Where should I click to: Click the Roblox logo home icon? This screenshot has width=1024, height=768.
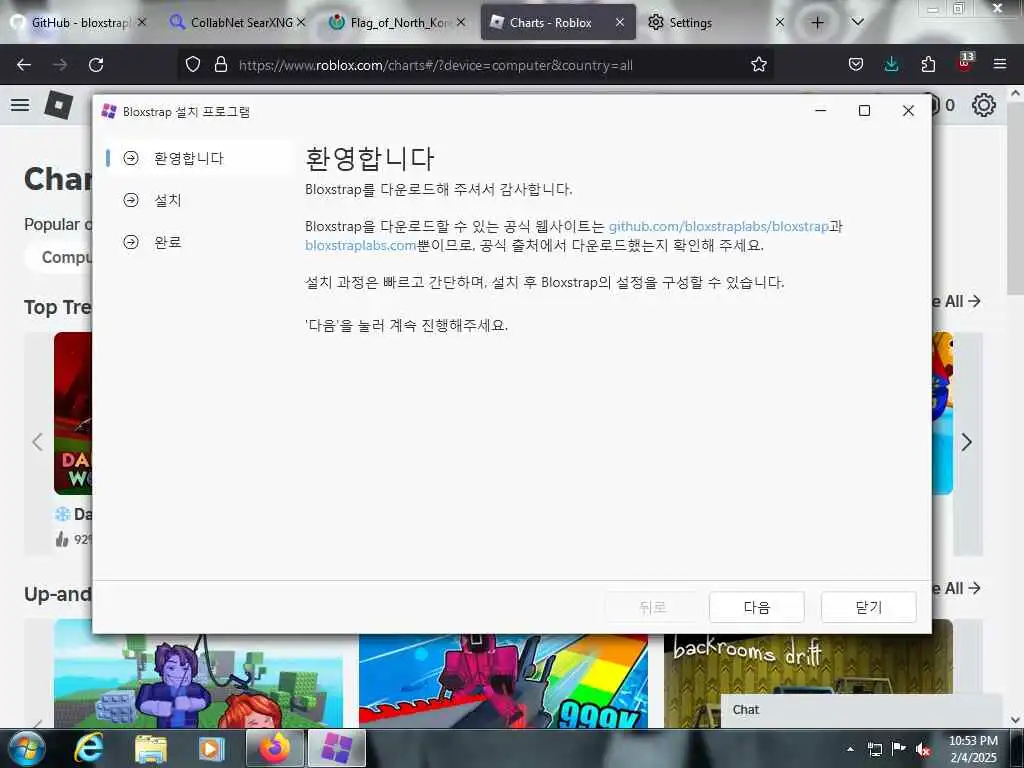click(x=59, y=105)
